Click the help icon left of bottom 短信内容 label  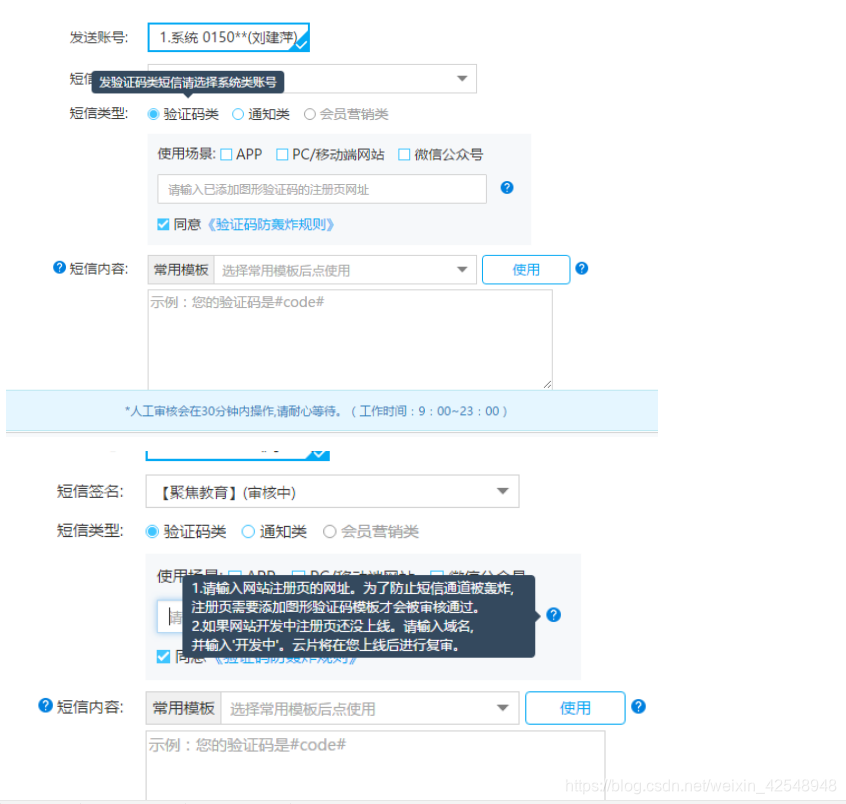coord(45,706)
